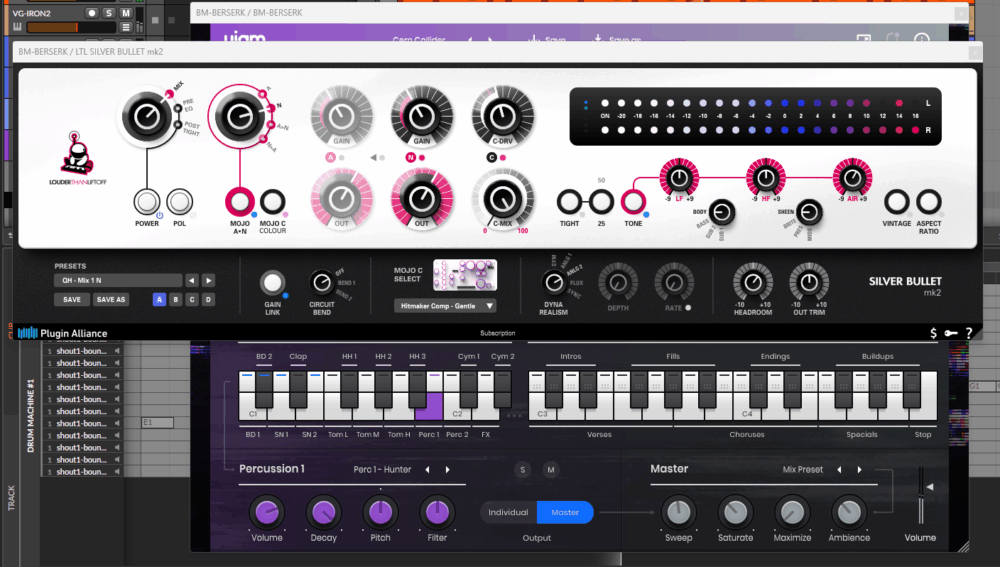Viewport: 1000px width, 567px height.
Task: Mute the VG-IRON2 track
Action: pos(126,13)
